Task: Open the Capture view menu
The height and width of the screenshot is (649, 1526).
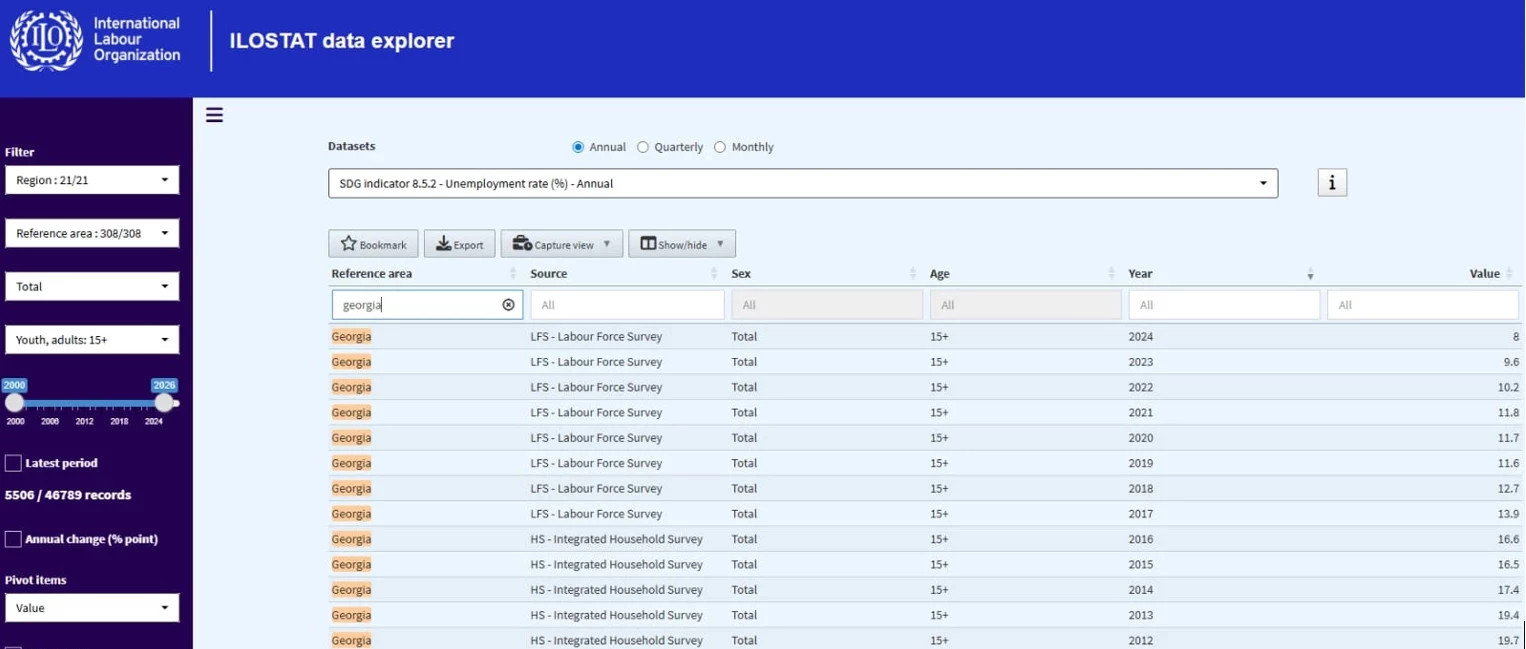Action: (x=561, y=244)
